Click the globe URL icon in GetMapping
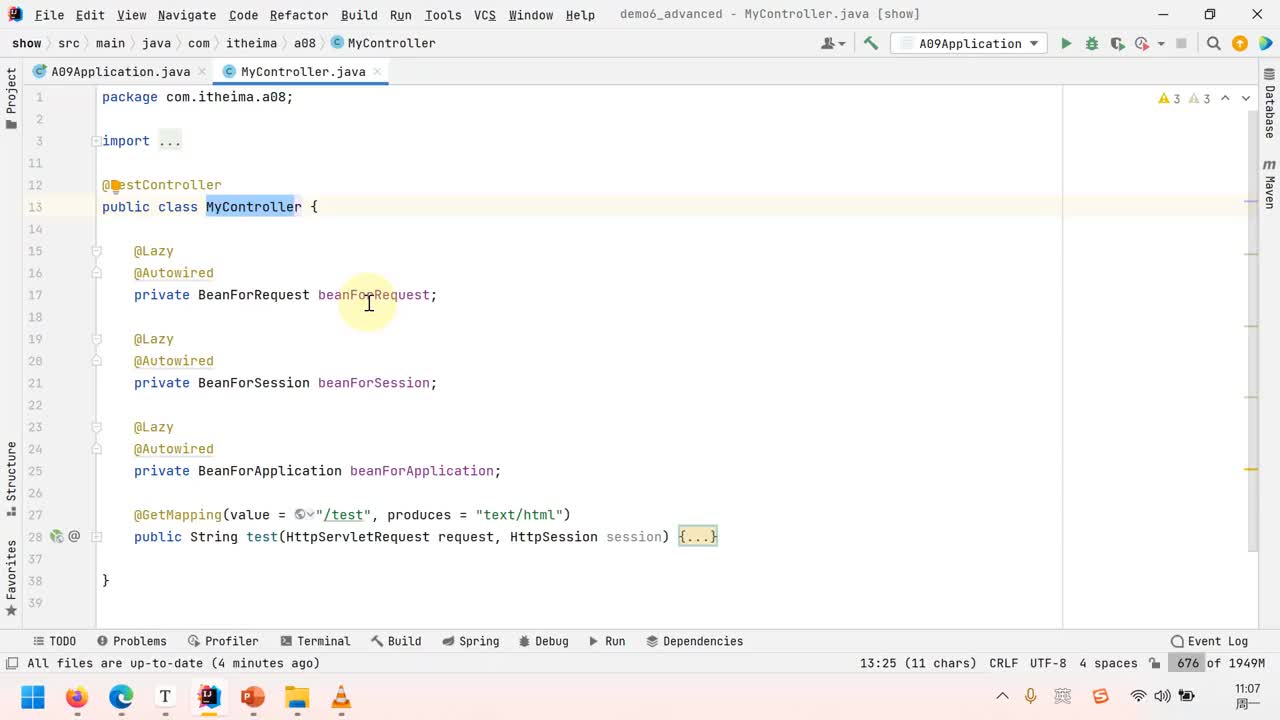 pyautogui.click(x=304, y=515)
